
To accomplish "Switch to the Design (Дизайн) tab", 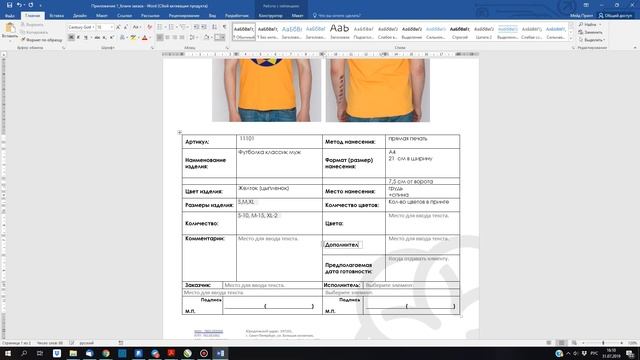I will coord(80,16).
